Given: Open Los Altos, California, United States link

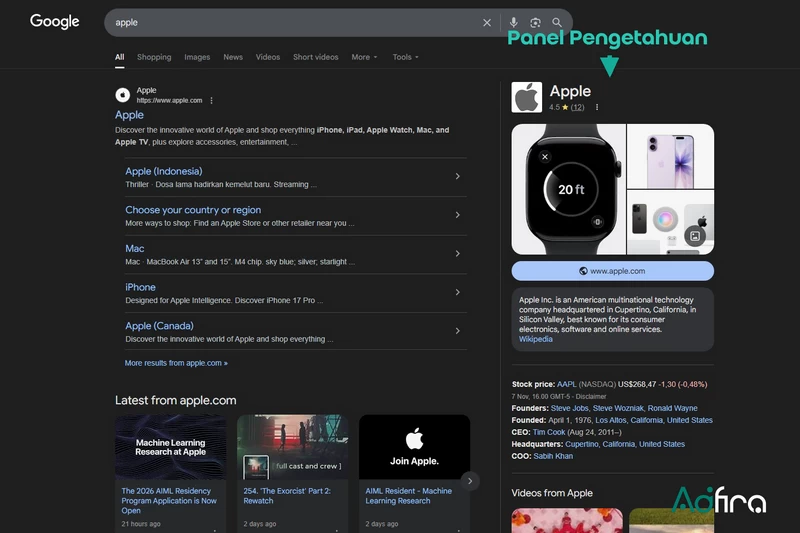Looking at the screenshot, I should point(654,420).
